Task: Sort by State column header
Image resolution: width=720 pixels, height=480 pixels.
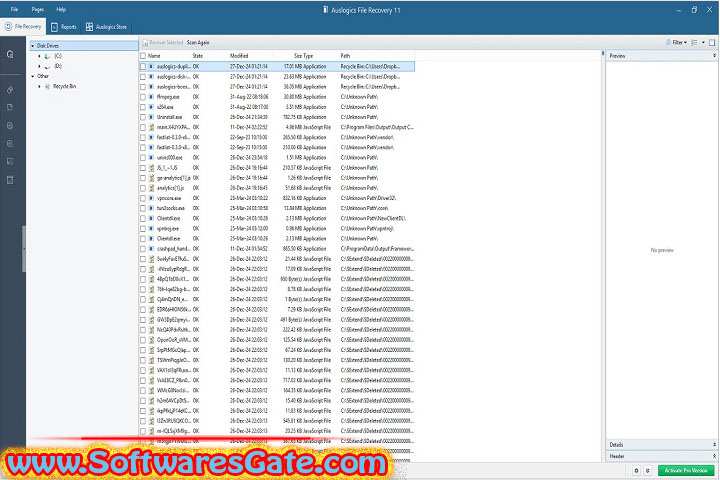Action: click(x=197, y=56)
